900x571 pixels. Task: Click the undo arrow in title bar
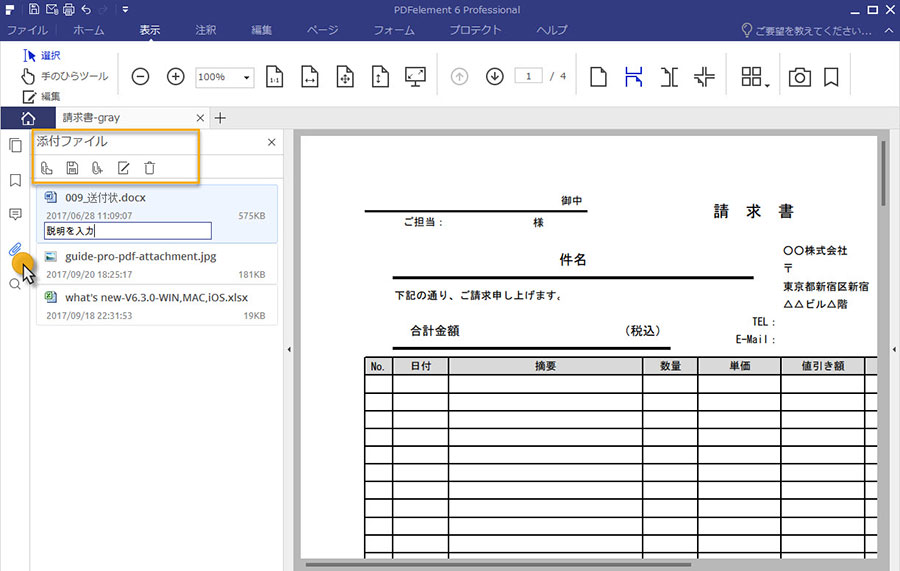(86, 9)
